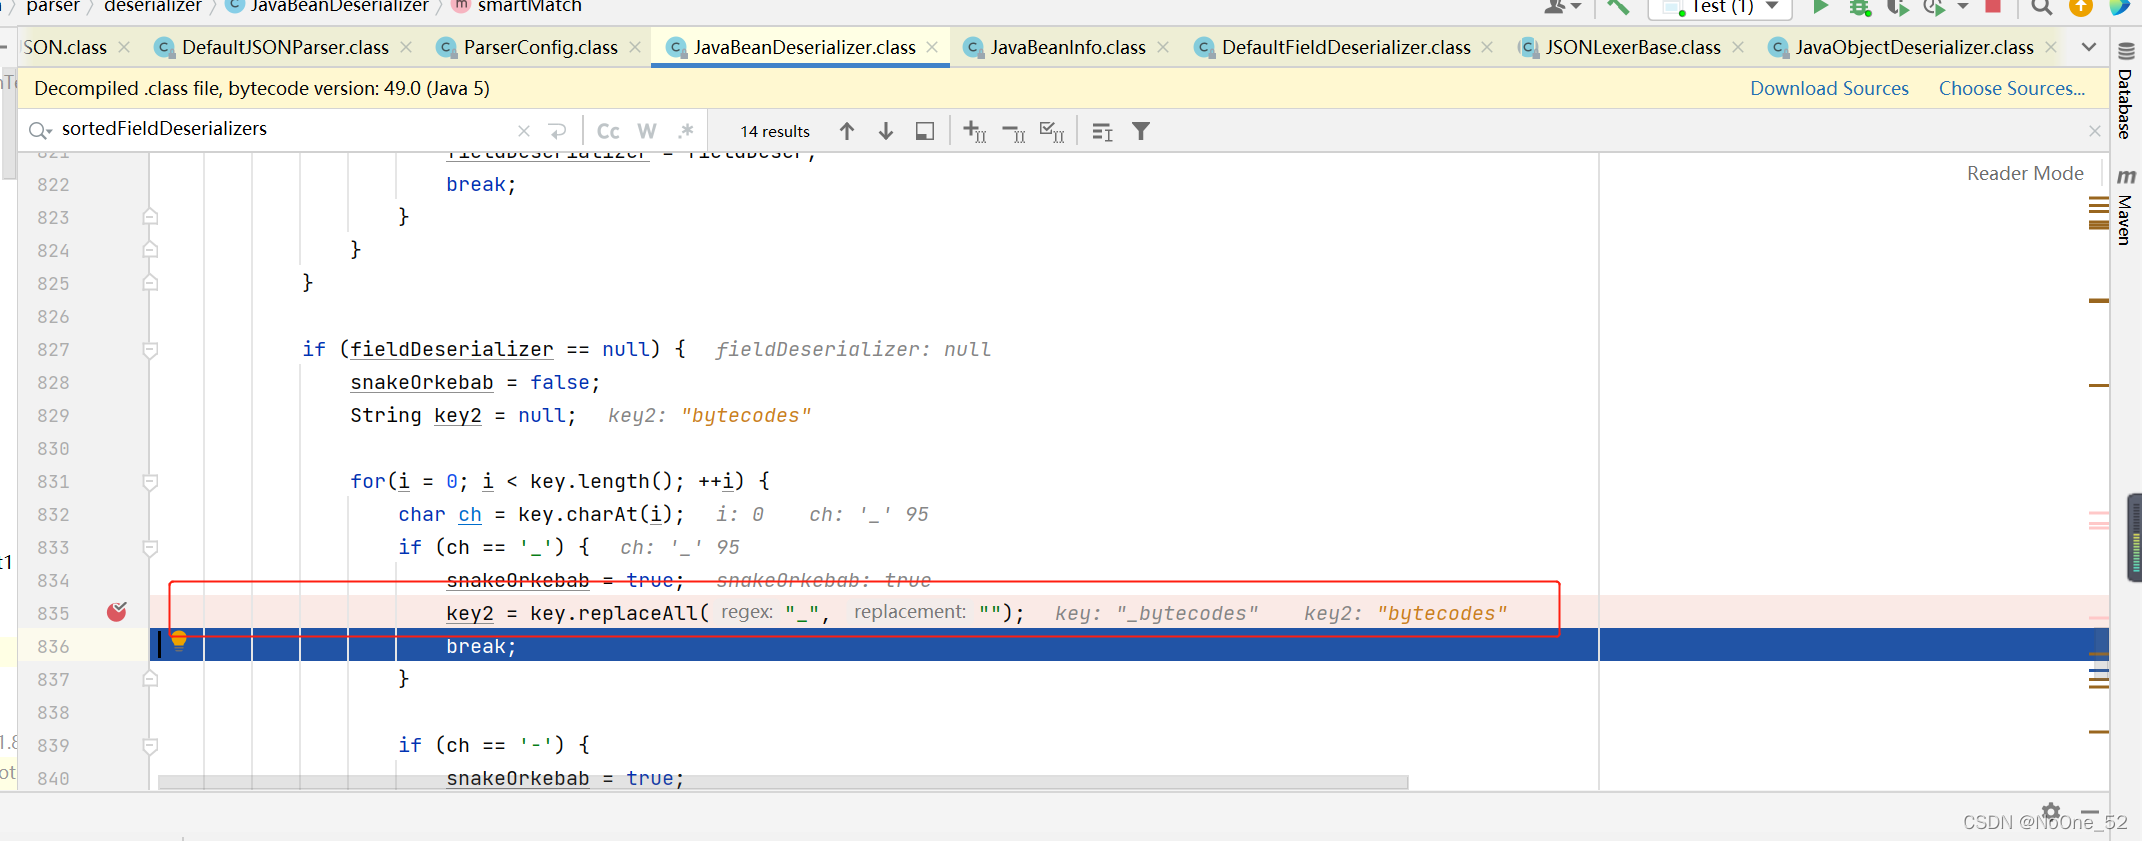Collapse the if block at line 833
Viewport: 2142px width, 841px height.
click(150, 548)
